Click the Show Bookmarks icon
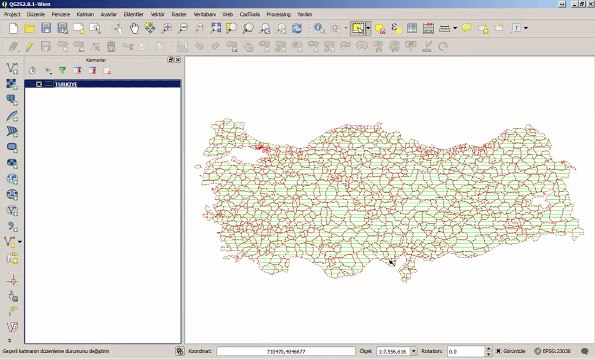 tap(499, 28)
